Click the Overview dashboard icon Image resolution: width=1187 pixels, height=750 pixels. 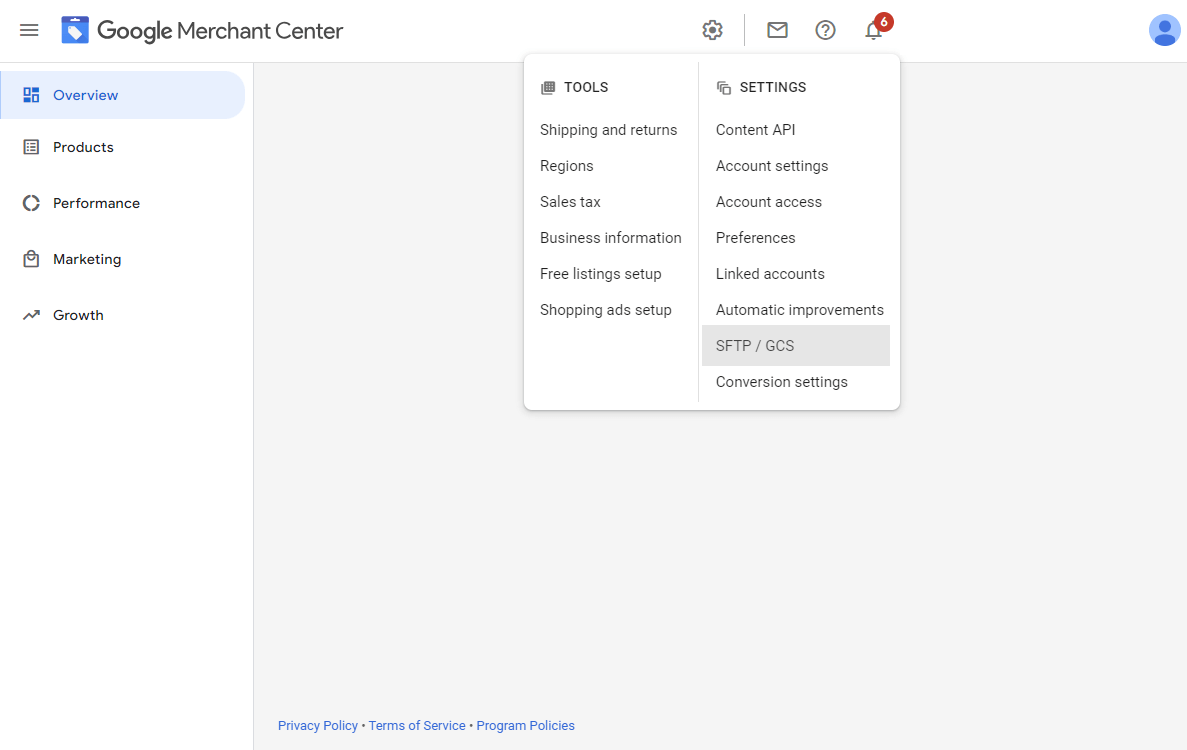coord(31,95)
